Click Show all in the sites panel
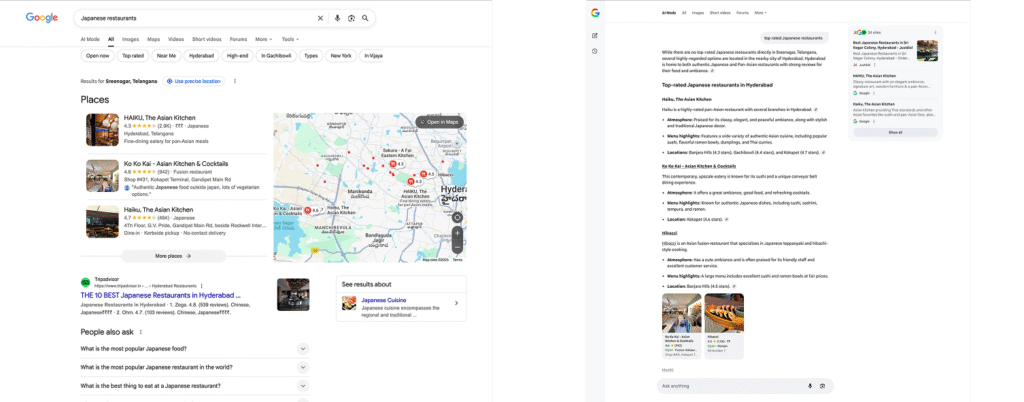The image size is (1024, 402). 895,132
